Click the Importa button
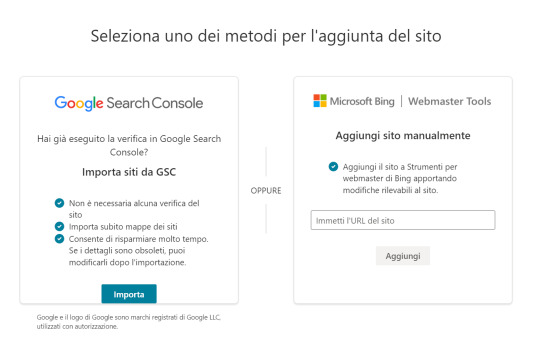 129,294
